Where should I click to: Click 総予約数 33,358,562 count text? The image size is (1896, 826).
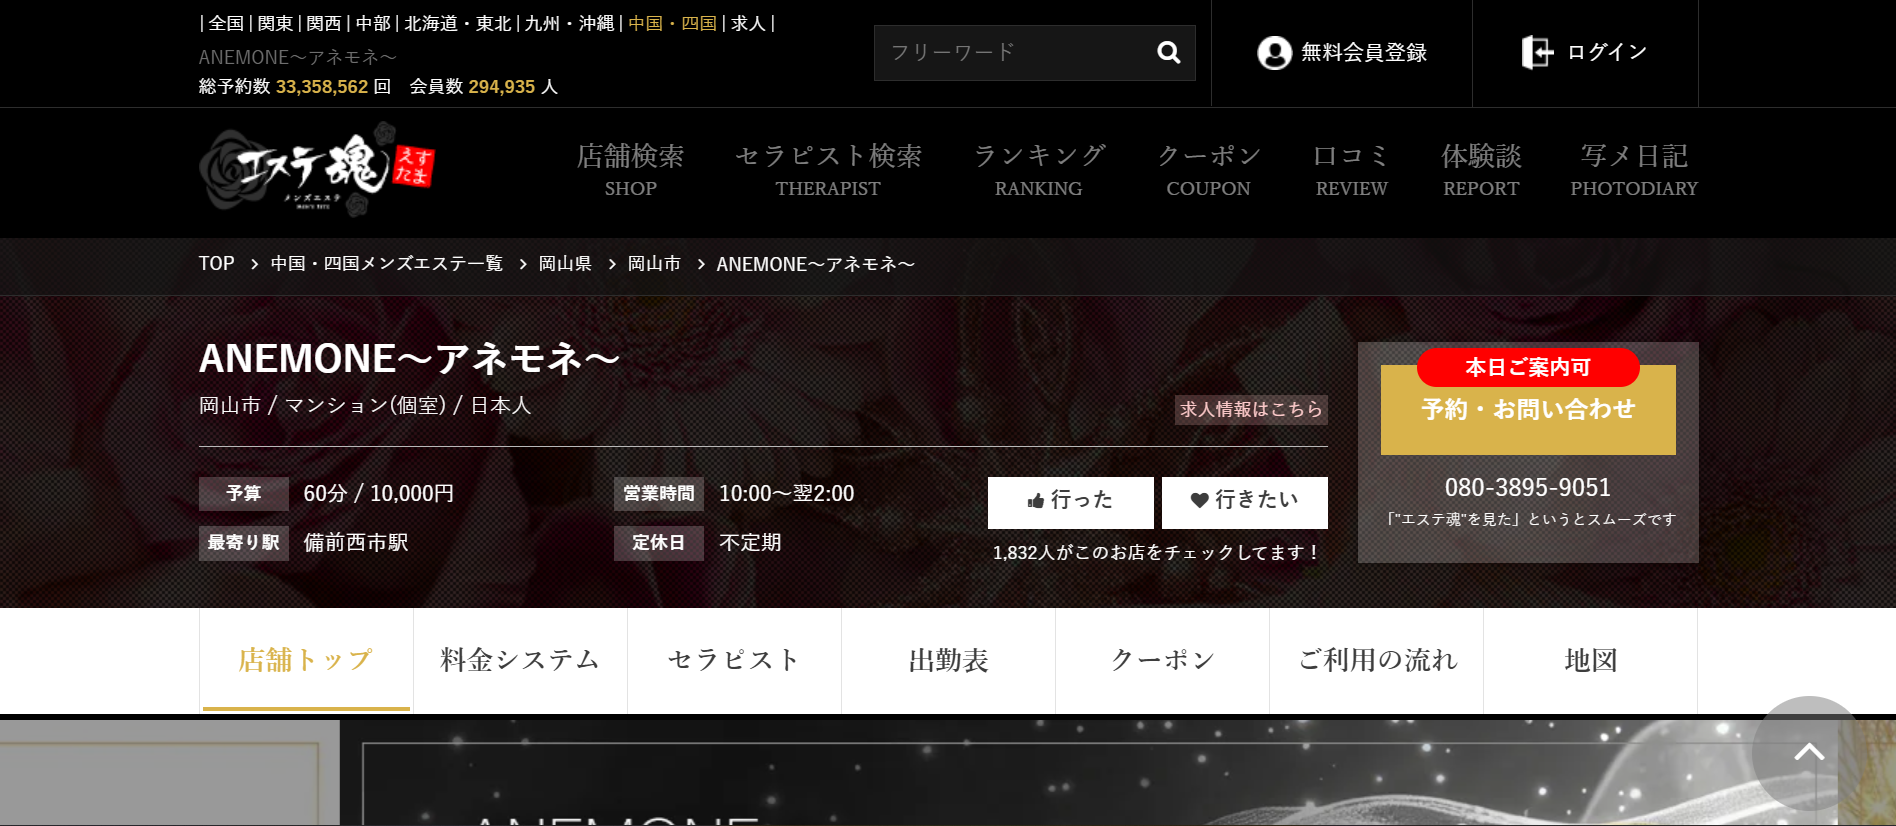(x=294, y=87)
